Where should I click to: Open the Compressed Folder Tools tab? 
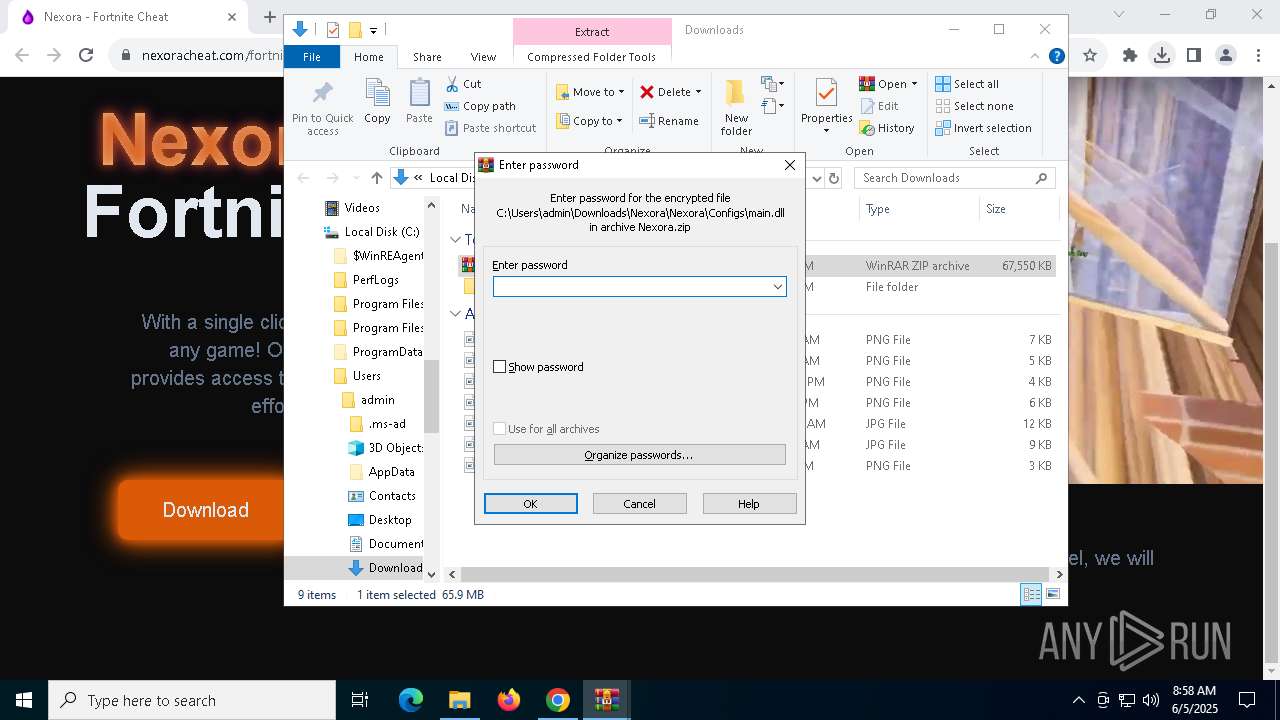[592, 57]
